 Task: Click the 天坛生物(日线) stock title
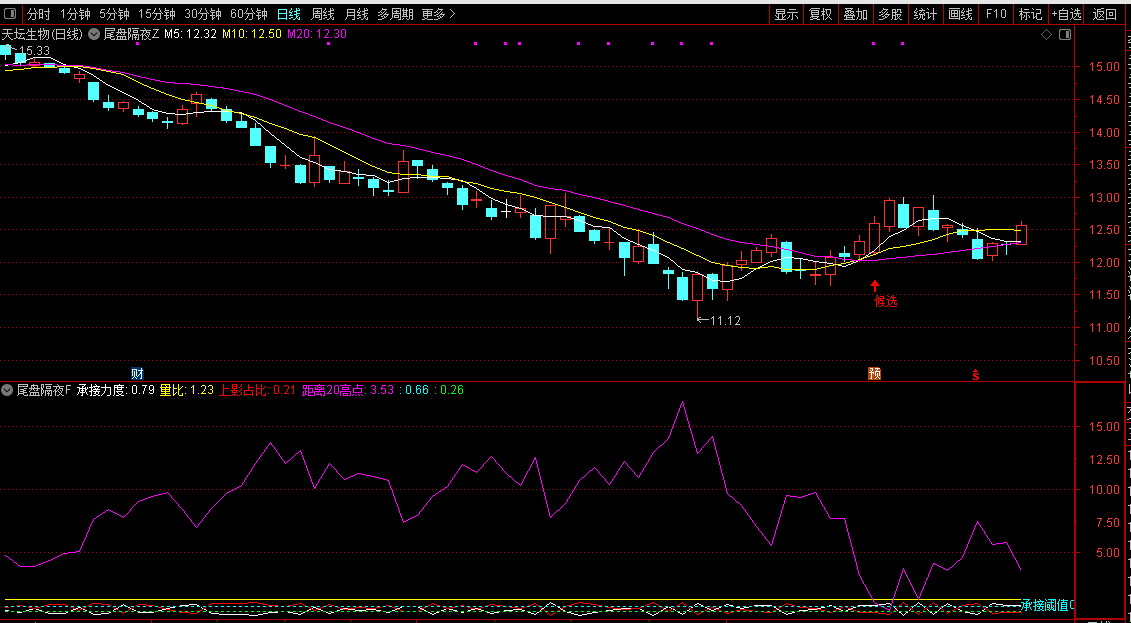click(43, 34)
